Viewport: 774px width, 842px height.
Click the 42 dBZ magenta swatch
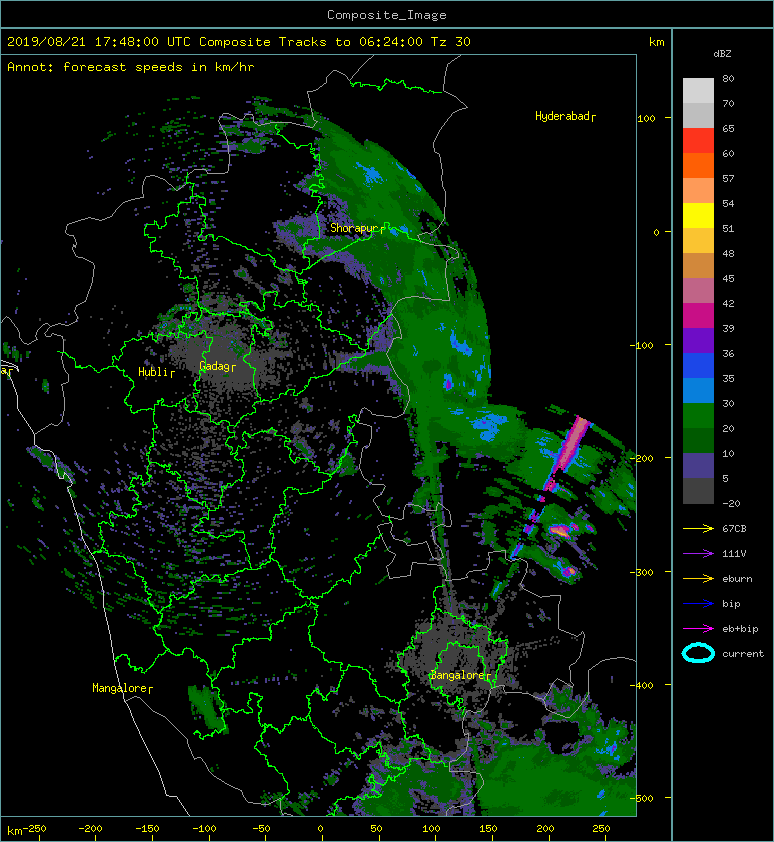(698, 315)
